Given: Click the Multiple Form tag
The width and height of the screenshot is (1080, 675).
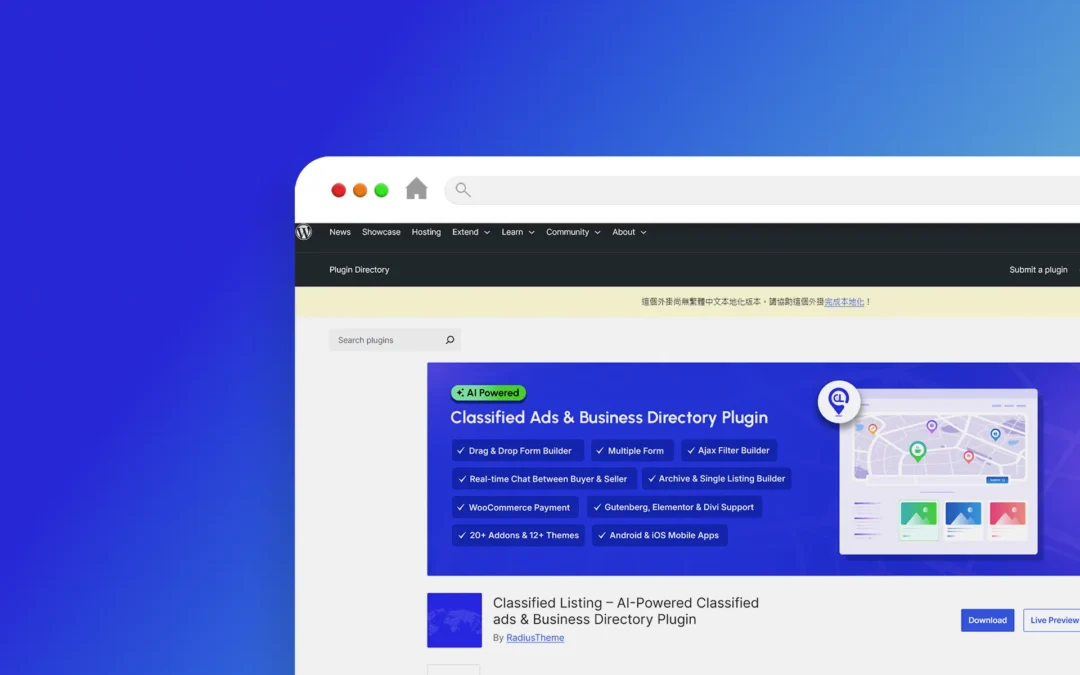Looking at the screenshot, I should click(x=632, y=450).
